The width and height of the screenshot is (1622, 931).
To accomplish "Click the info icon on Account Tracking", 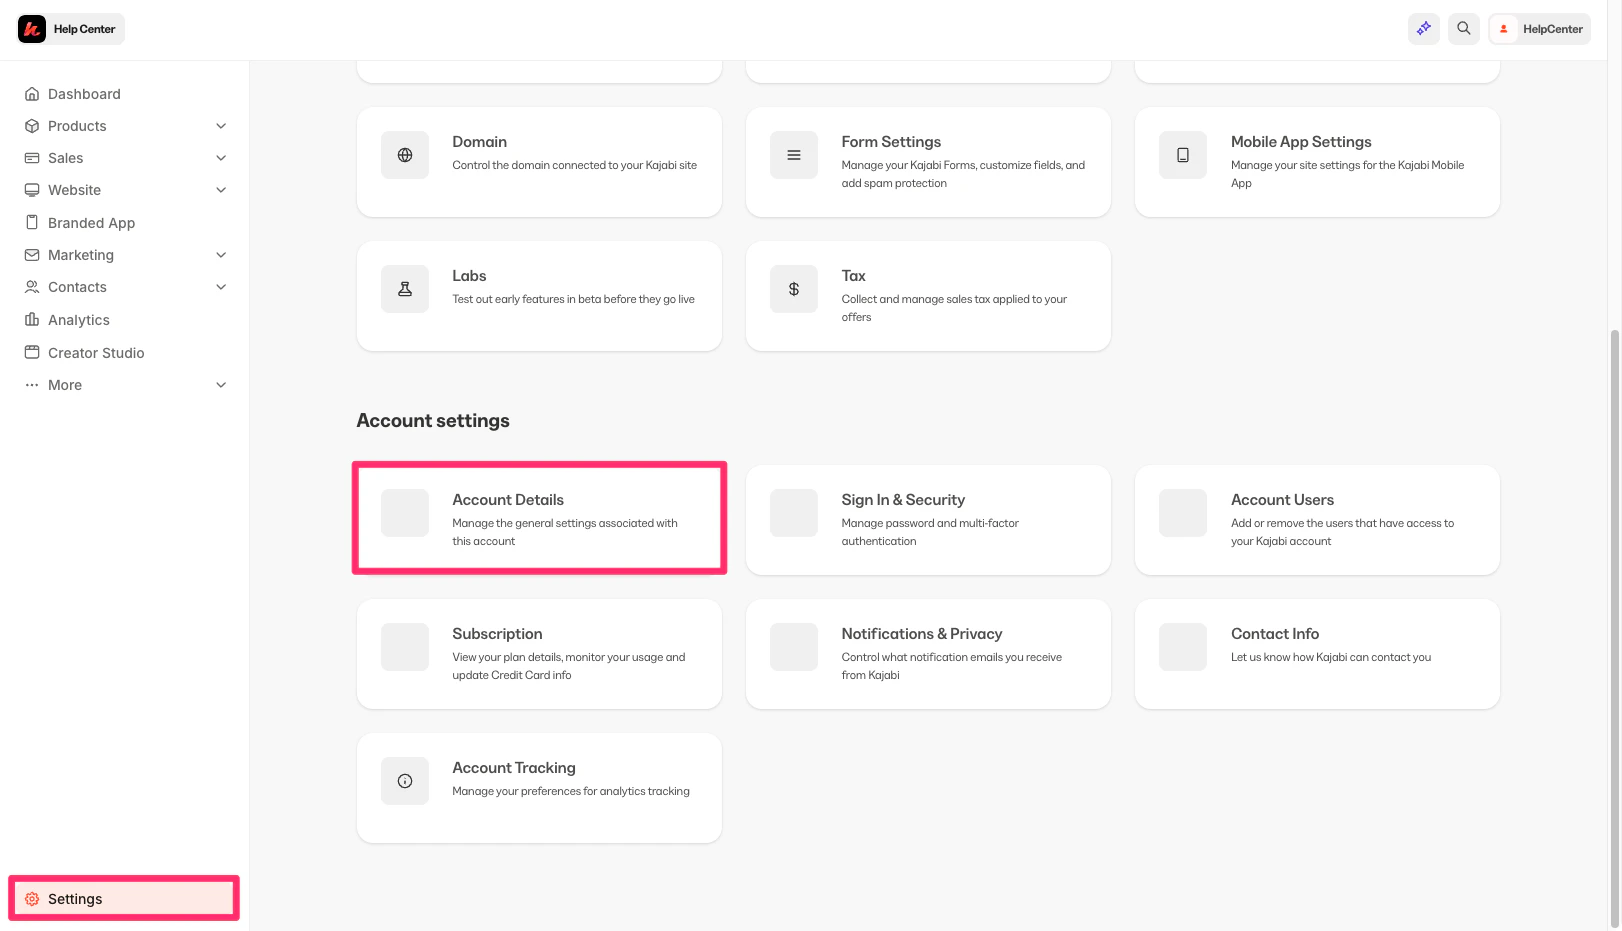I will pyautogui.click(x=404, y=781).
